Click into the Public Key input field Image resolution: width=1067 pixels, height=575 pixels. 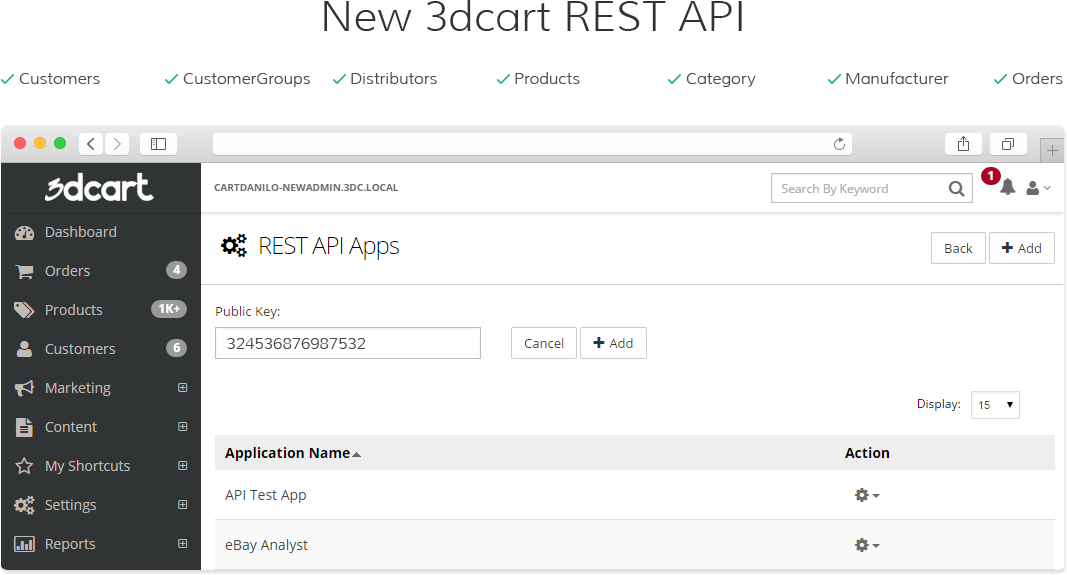[347, 343]
